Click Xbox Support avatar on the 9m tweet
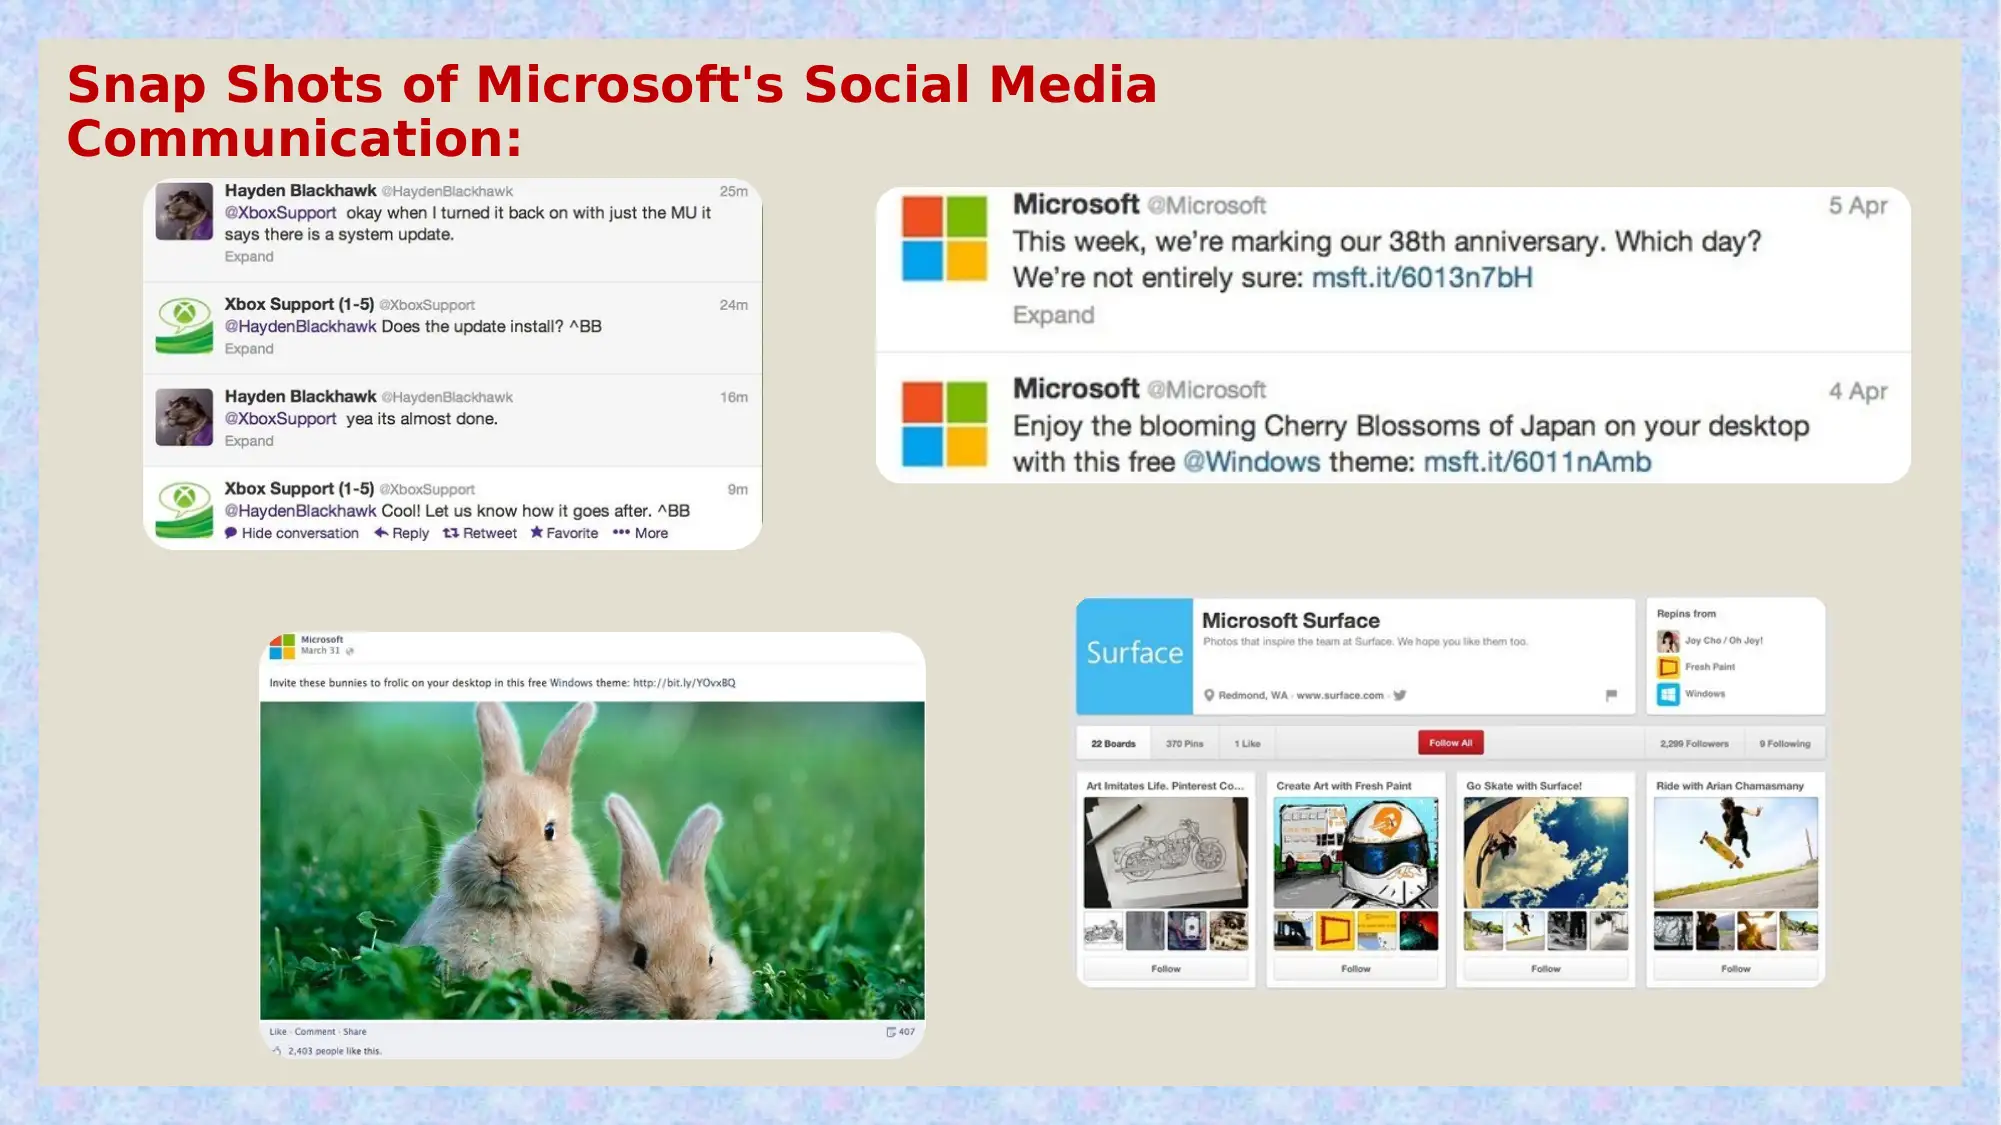 (x=184, y=510)
